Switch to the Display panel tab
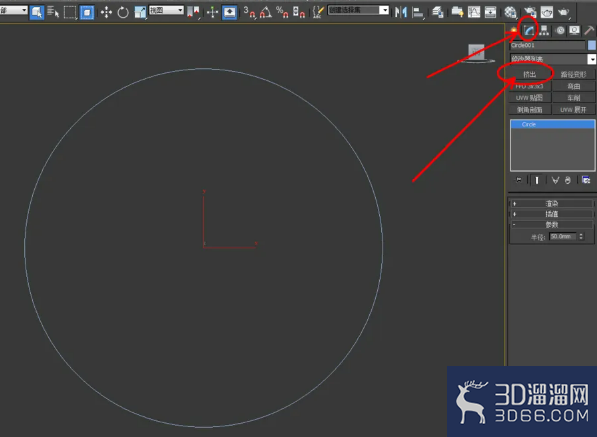 pos(574,30)
